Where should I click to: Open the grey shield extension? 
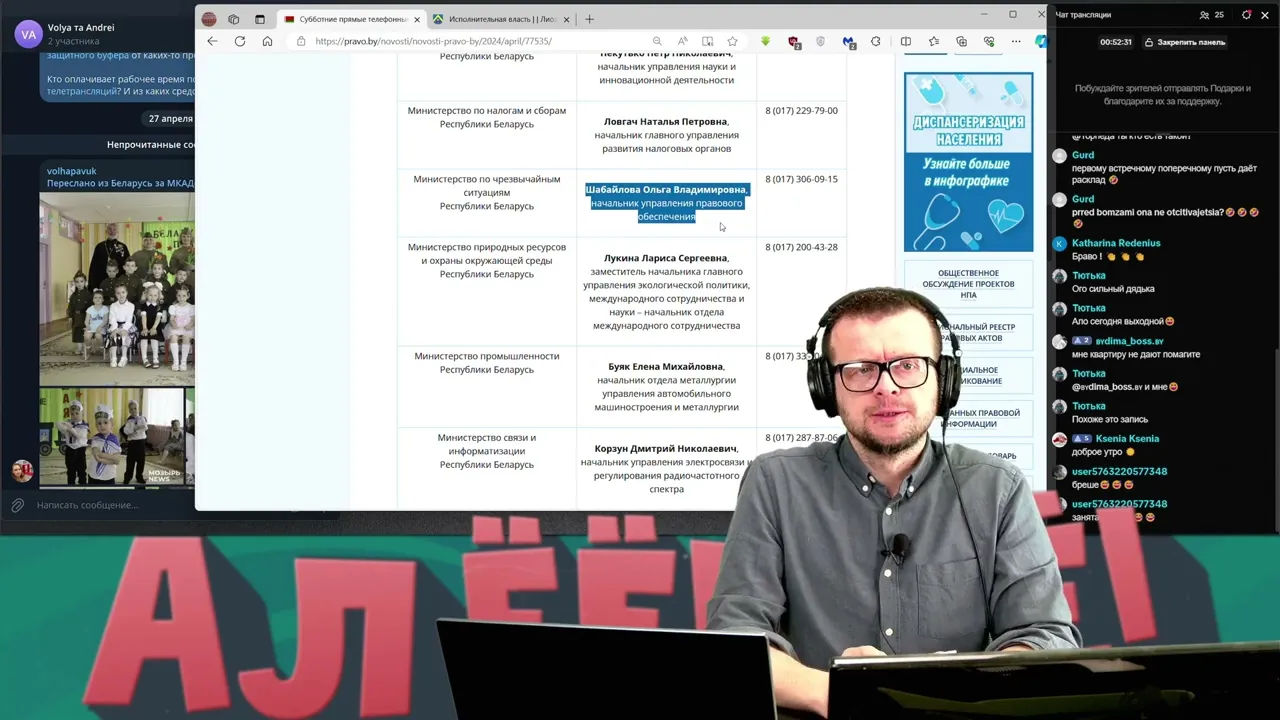[821, 41]
